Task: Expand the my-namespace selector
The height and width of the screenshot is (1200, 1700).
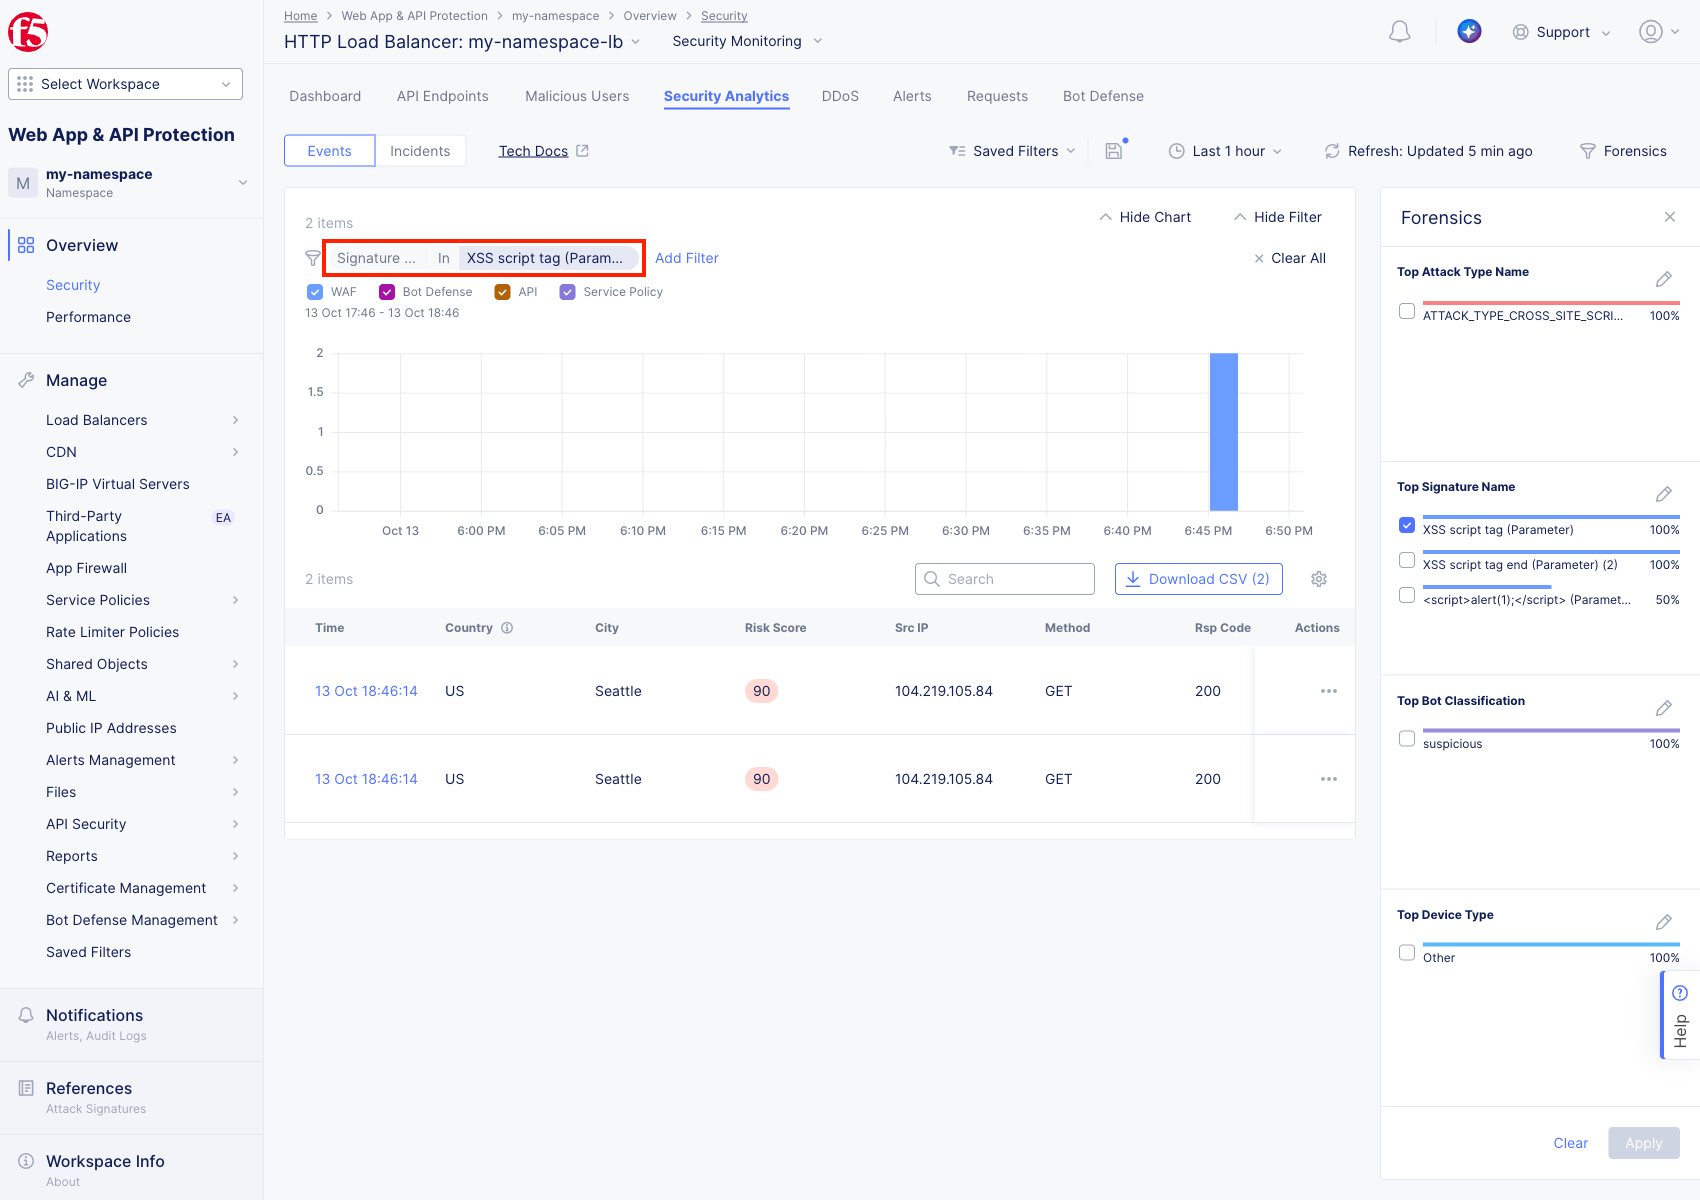Action: (130, 182)
